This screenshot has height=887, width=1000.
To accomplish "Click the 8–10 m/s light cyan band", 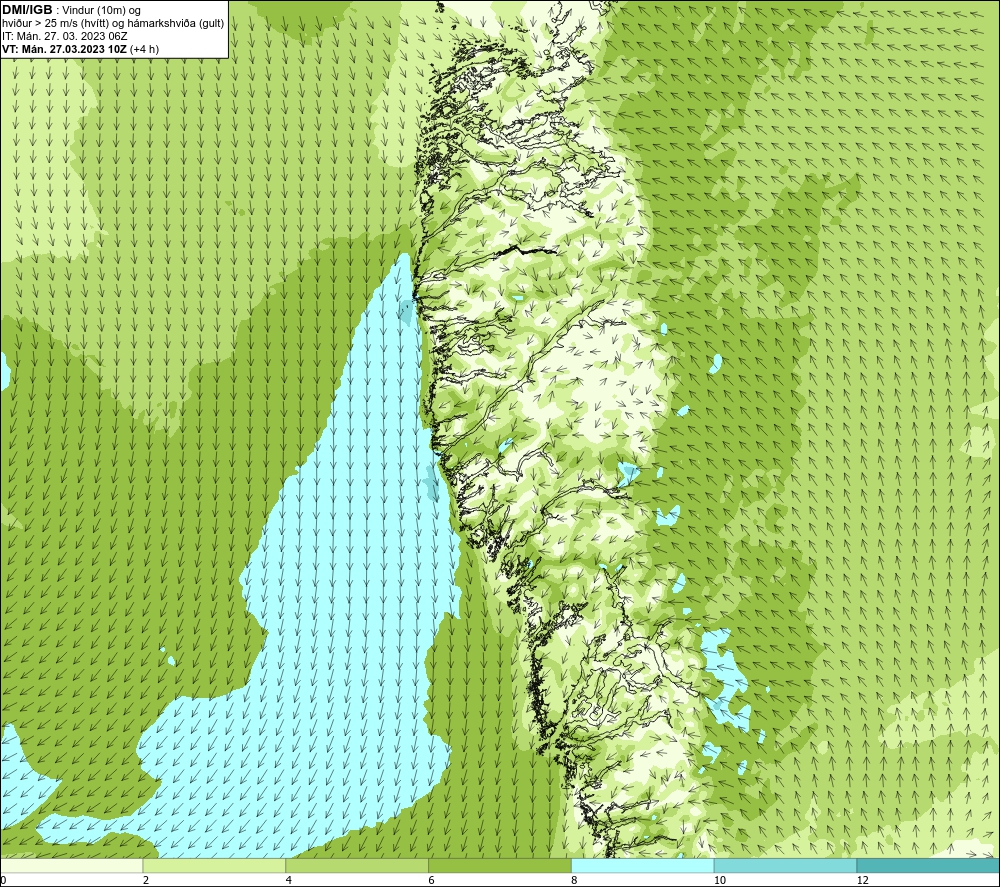I will 643,865.
